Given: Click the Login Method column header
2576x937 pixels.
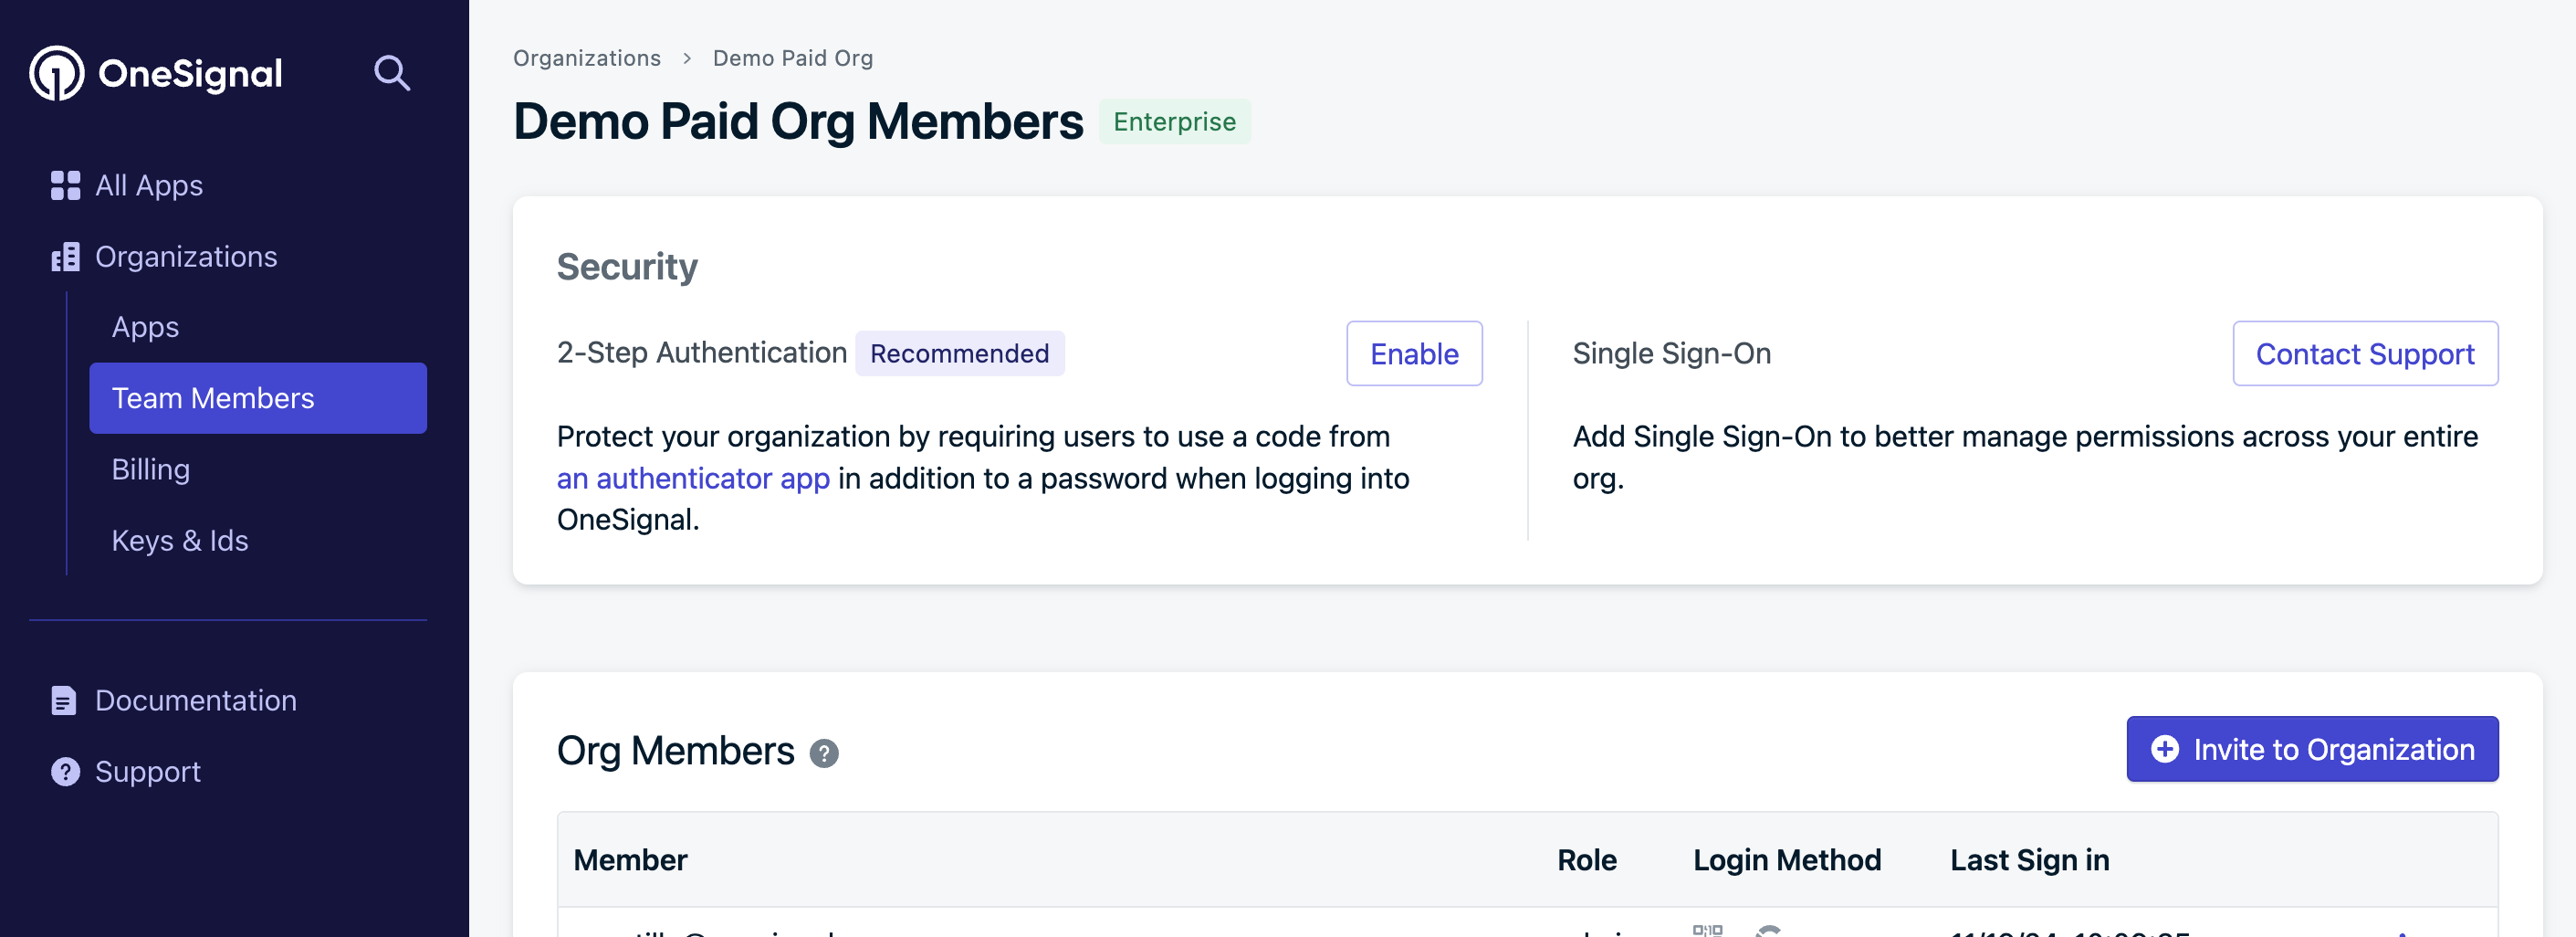Looking at the screenshot, I should pyautogui.click(x=1787, y=860).
